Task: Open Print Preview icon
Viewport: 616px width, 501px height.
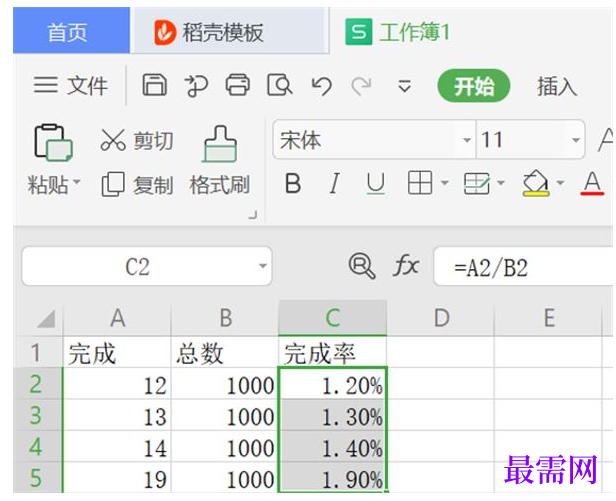Action: pos(279,85)
